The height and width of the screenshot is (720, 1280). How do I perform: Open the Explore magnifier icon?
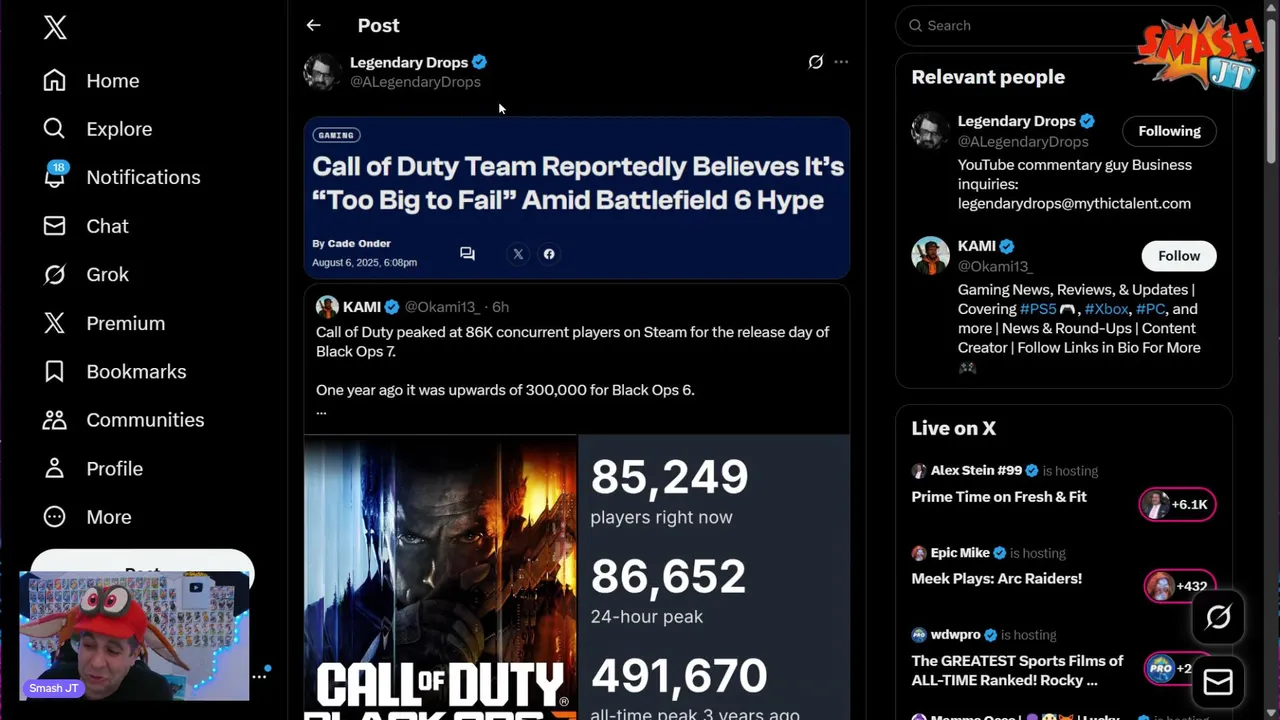pos(54,128)
